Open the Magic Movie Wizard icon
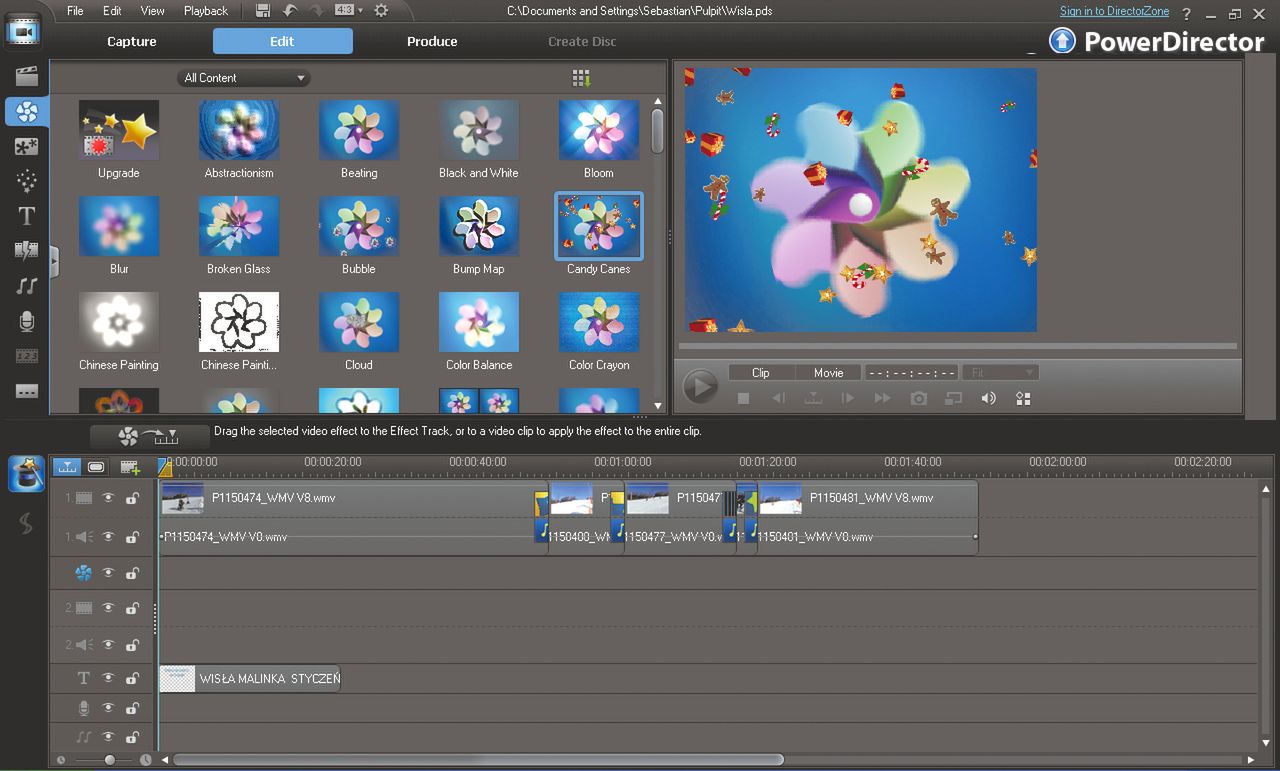Screen dimensions: 1280x771 click(x=26, y=473)
